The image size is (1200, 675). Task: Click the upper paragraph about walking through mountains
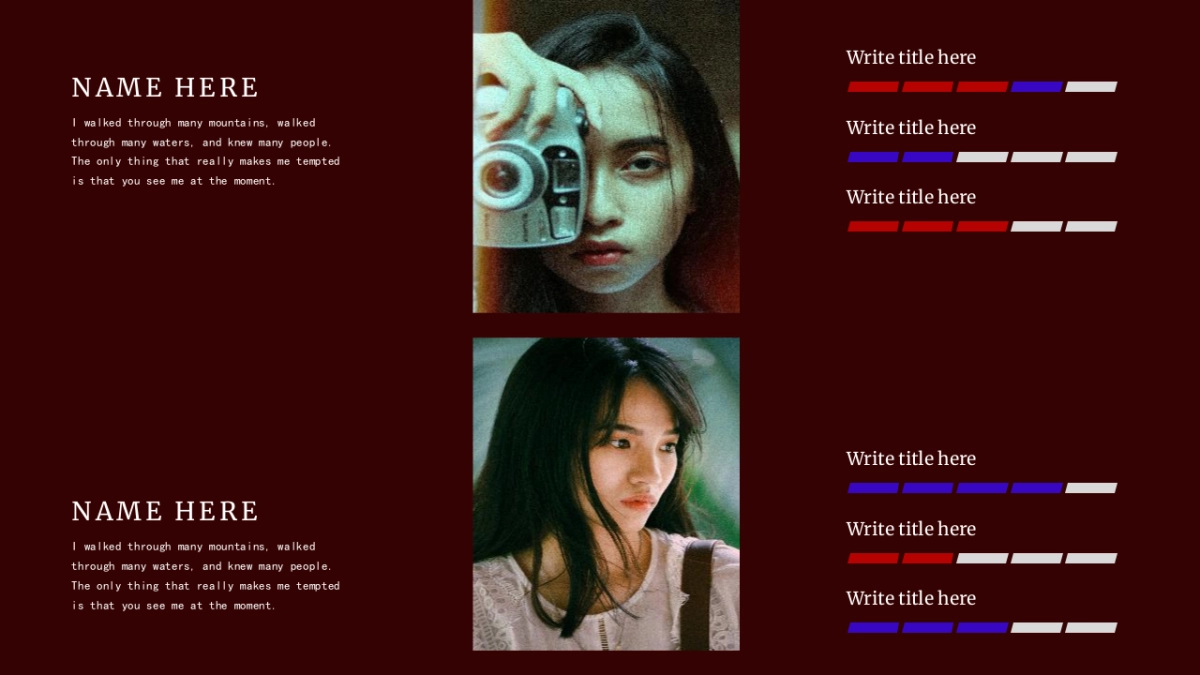click(x=205, y=152)
